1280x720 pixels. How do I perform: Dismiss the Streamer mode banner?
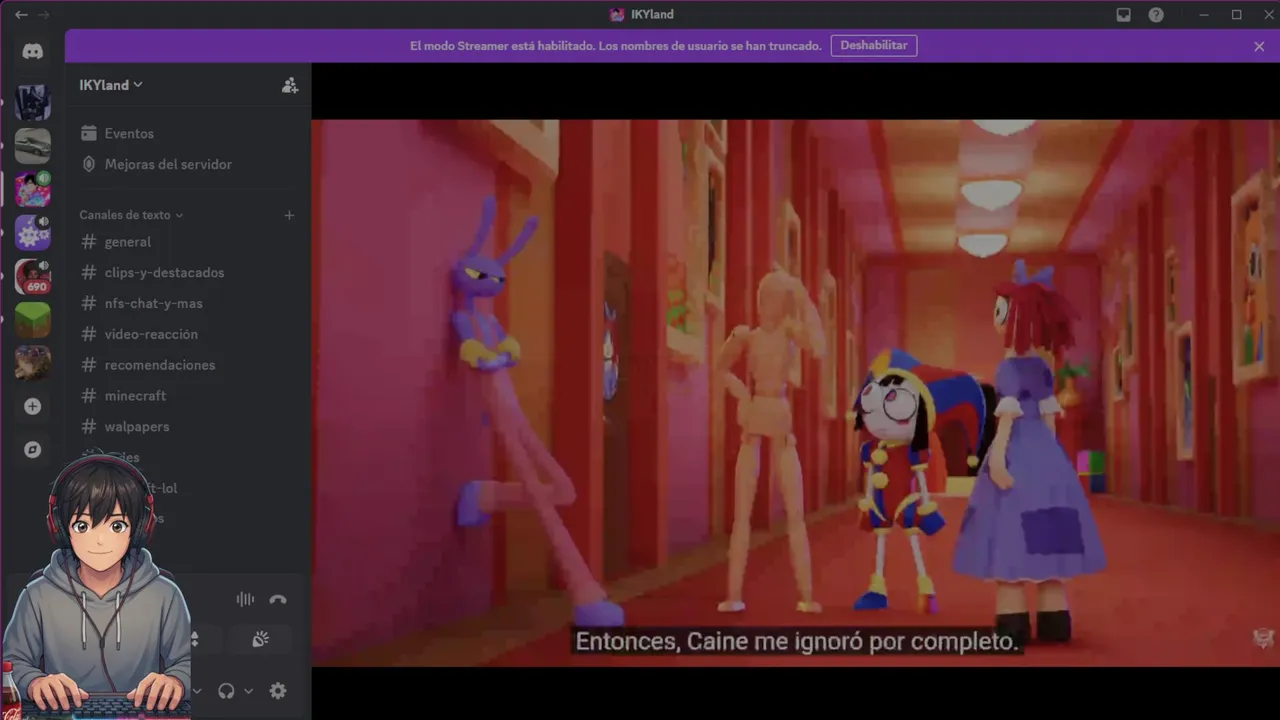[x=1259, y=46]
